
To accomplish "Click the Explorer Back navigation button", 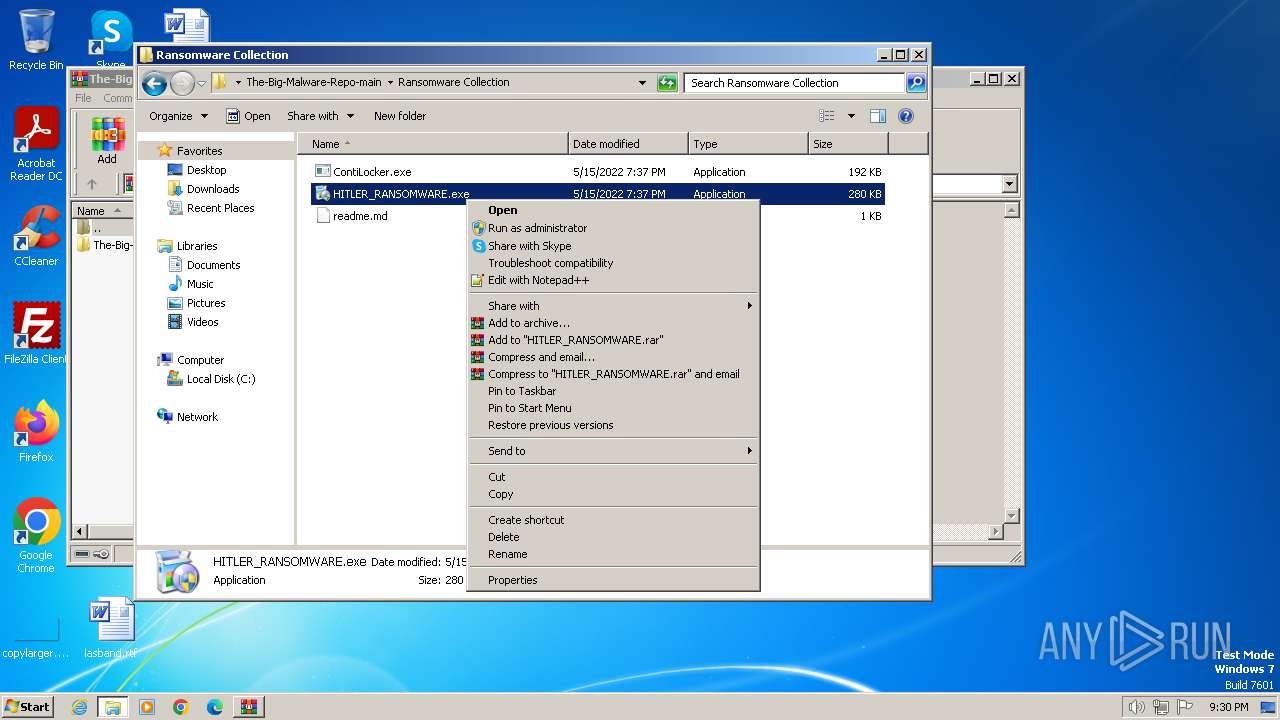I will click(154, 83).
